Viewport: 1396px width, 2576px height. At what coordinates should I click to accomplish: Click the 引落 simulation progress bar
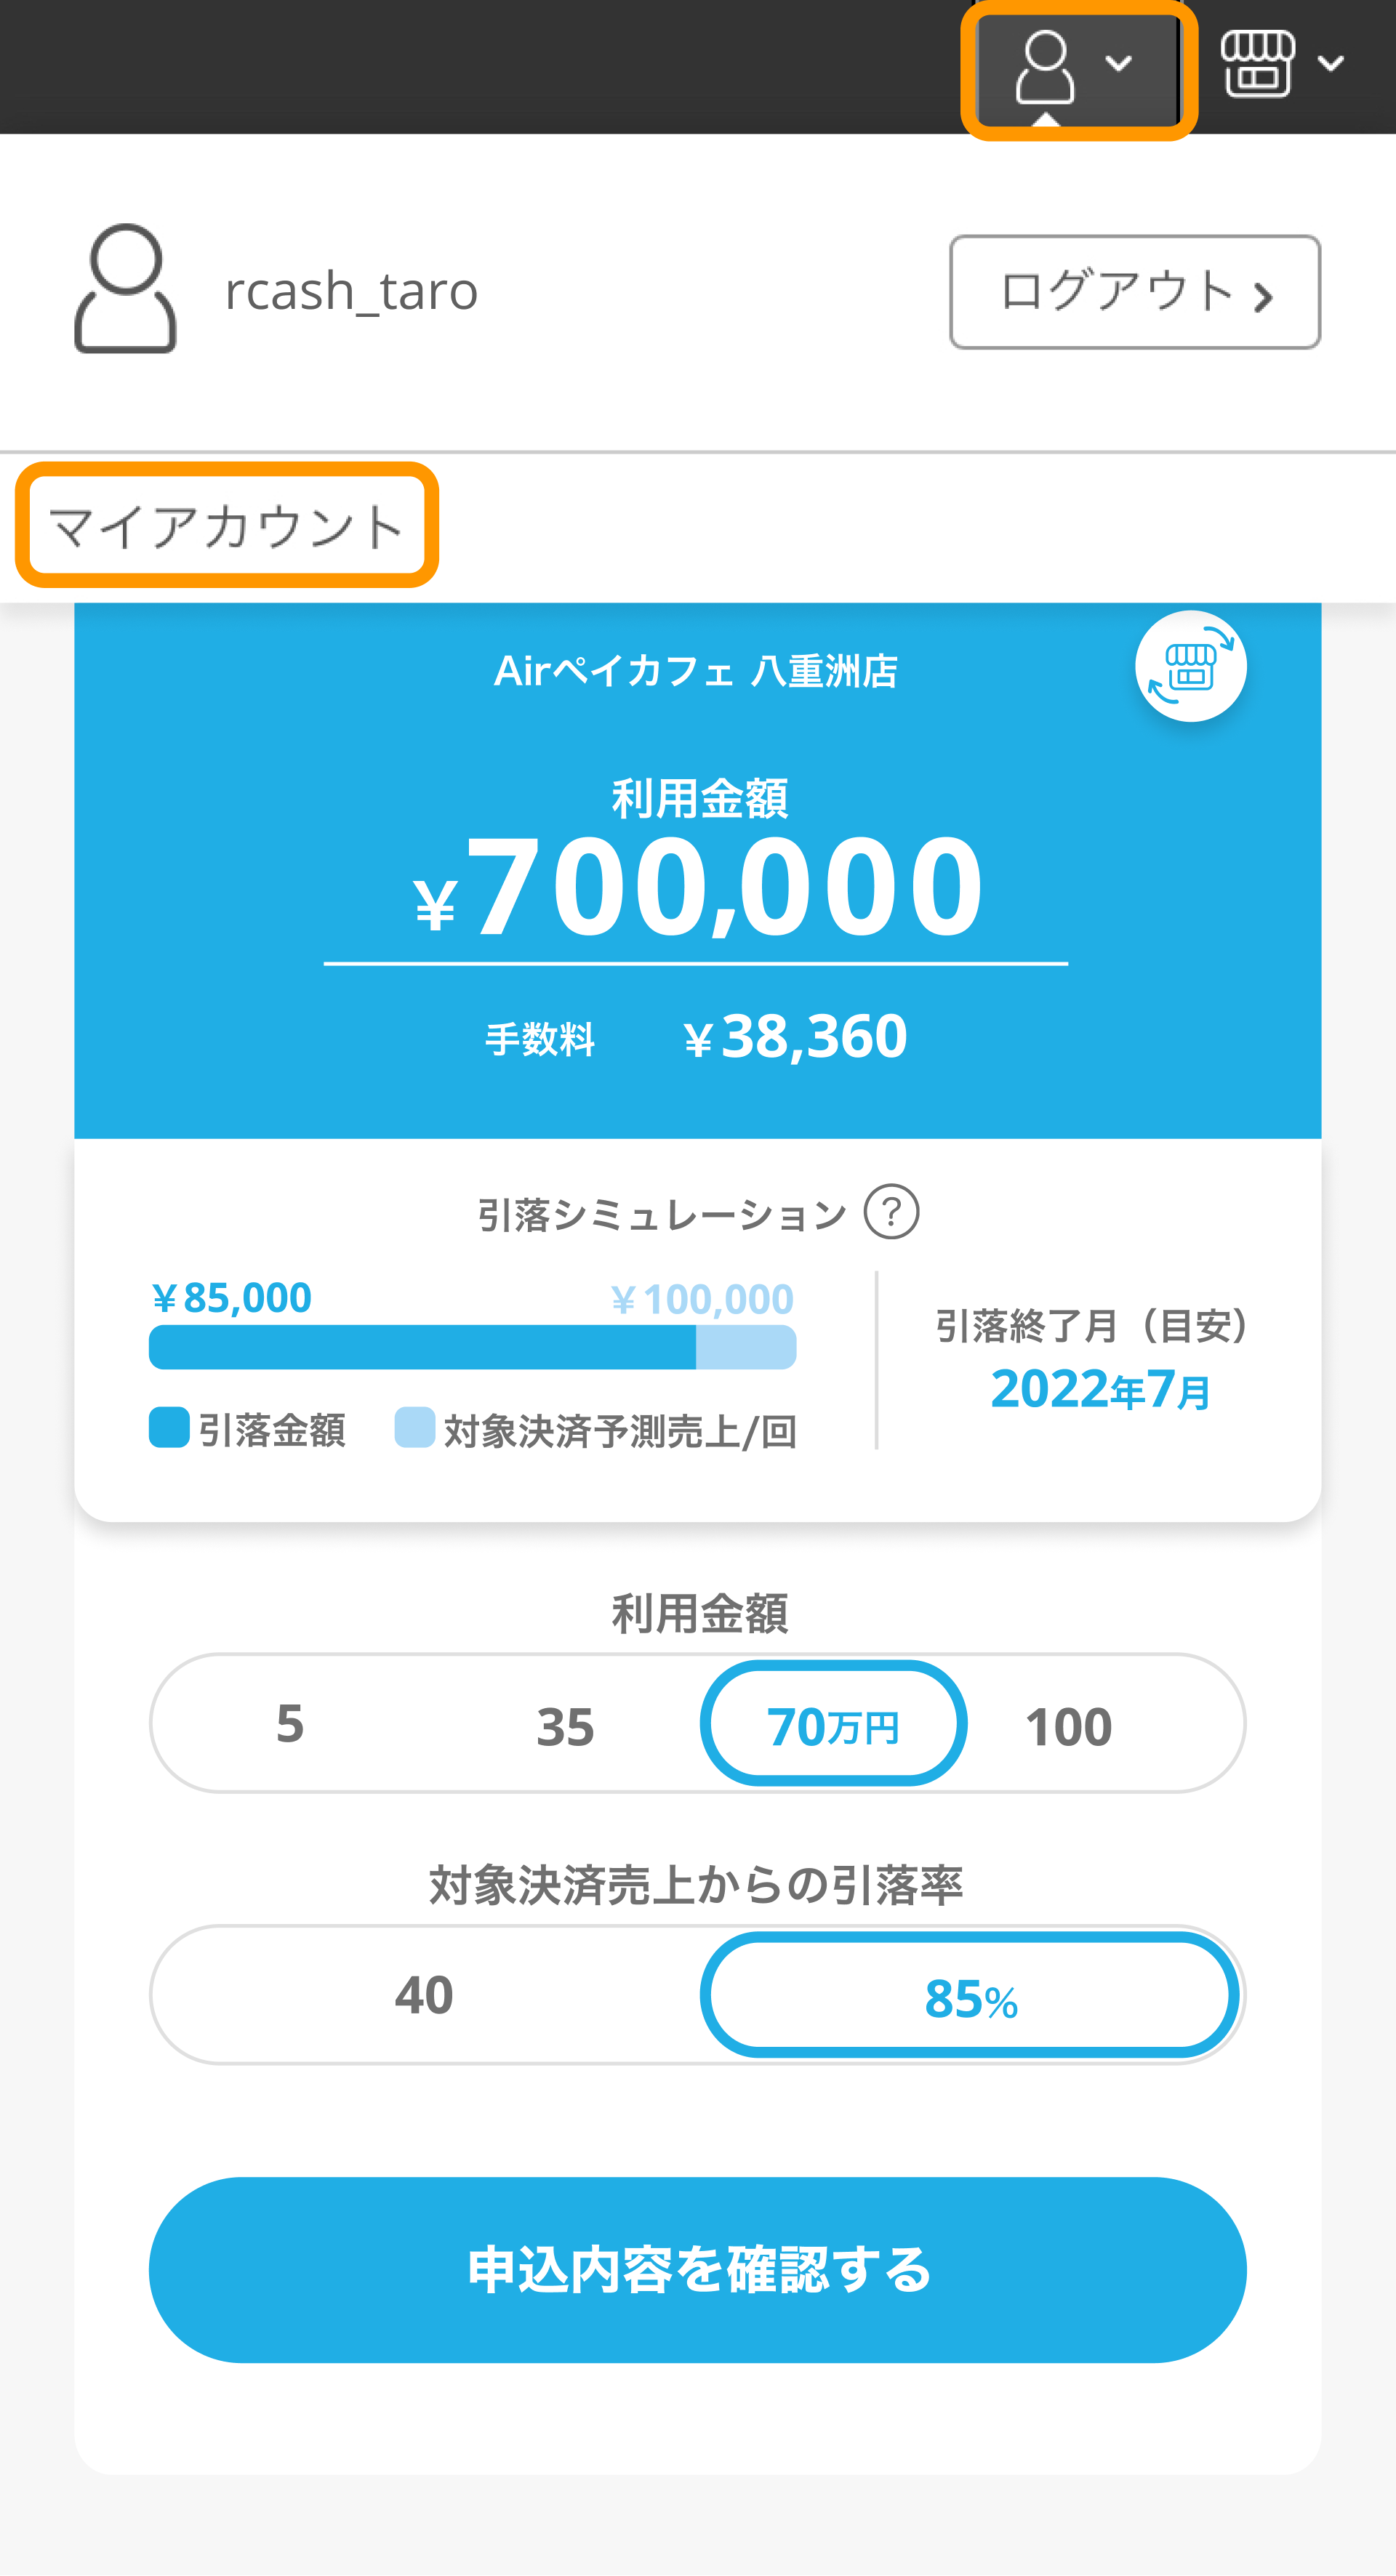(x=472, y=1347)
